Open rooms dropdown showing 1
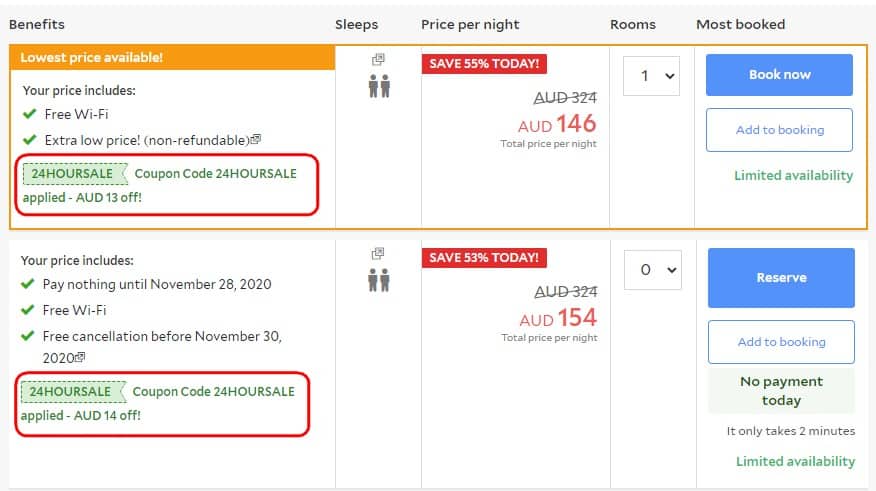This screenshot has width=876, height=491. (x=651, y=76)
